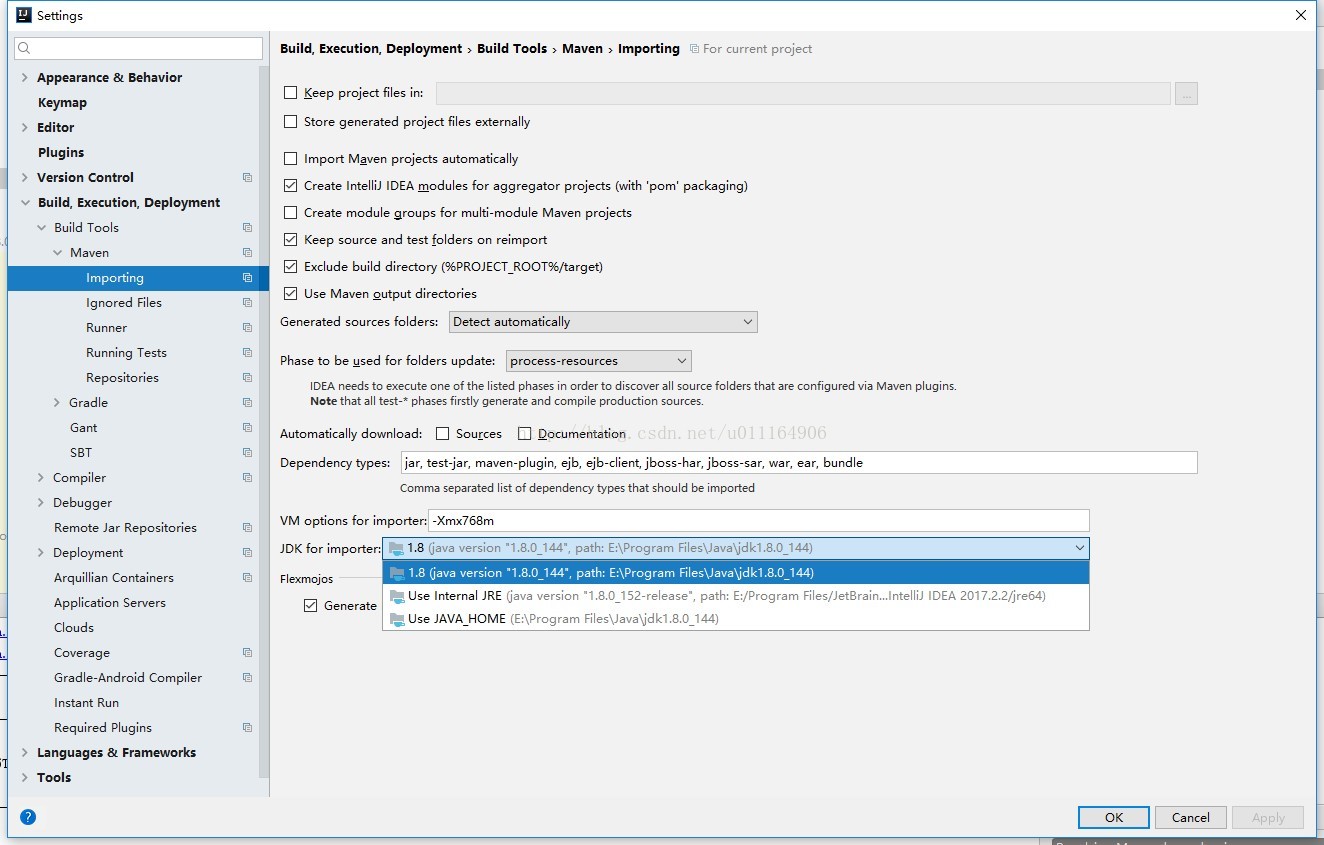Open Phase for folders update dropdown
The width and height of the screenshot is (1324, 845).
(599, 361)
